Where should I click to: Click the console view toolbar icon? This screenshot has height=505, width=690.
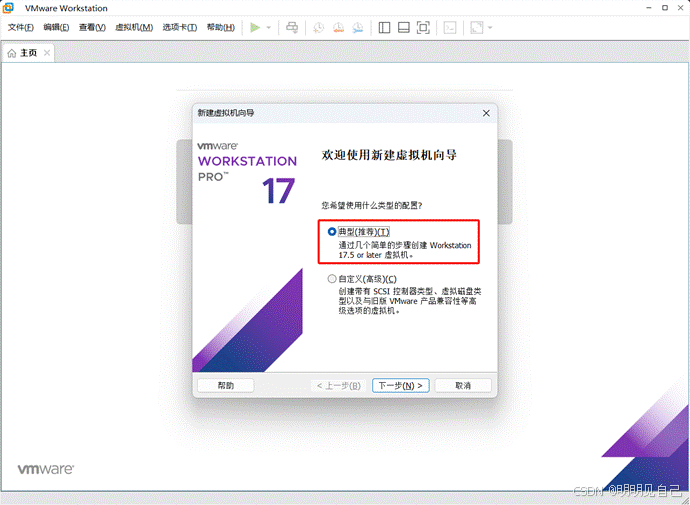point(450,28)
